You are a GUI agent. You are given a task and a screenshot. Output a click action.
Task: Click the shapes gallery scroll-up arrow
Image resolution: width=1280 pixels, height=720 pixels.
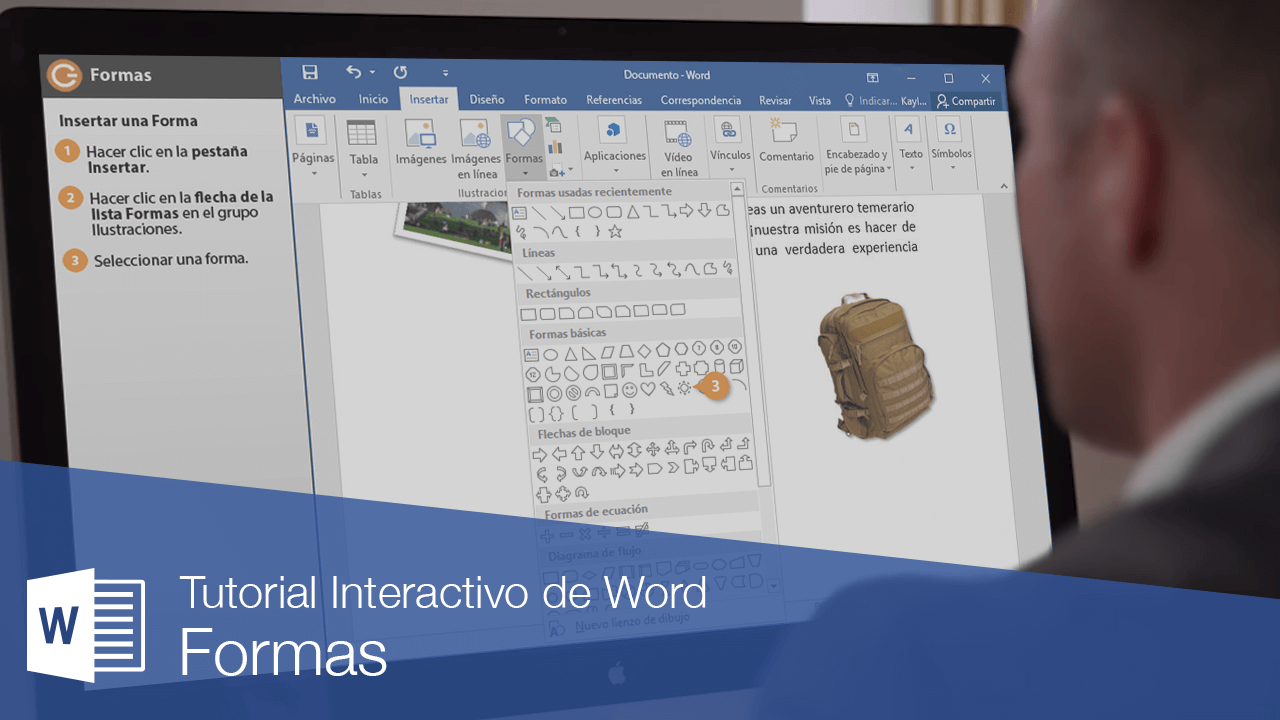click(x=736, y=189)
